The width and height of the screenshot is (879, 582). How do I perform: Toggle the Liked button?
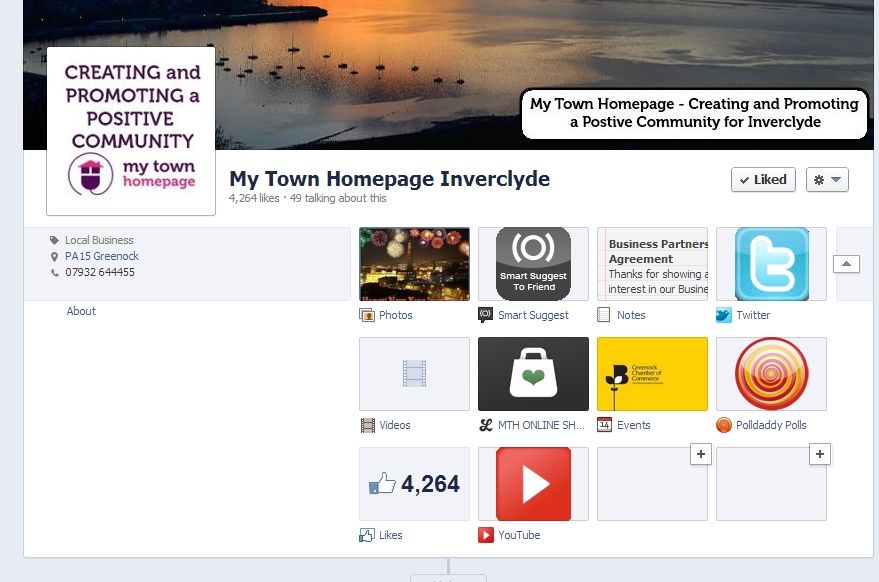764,180
